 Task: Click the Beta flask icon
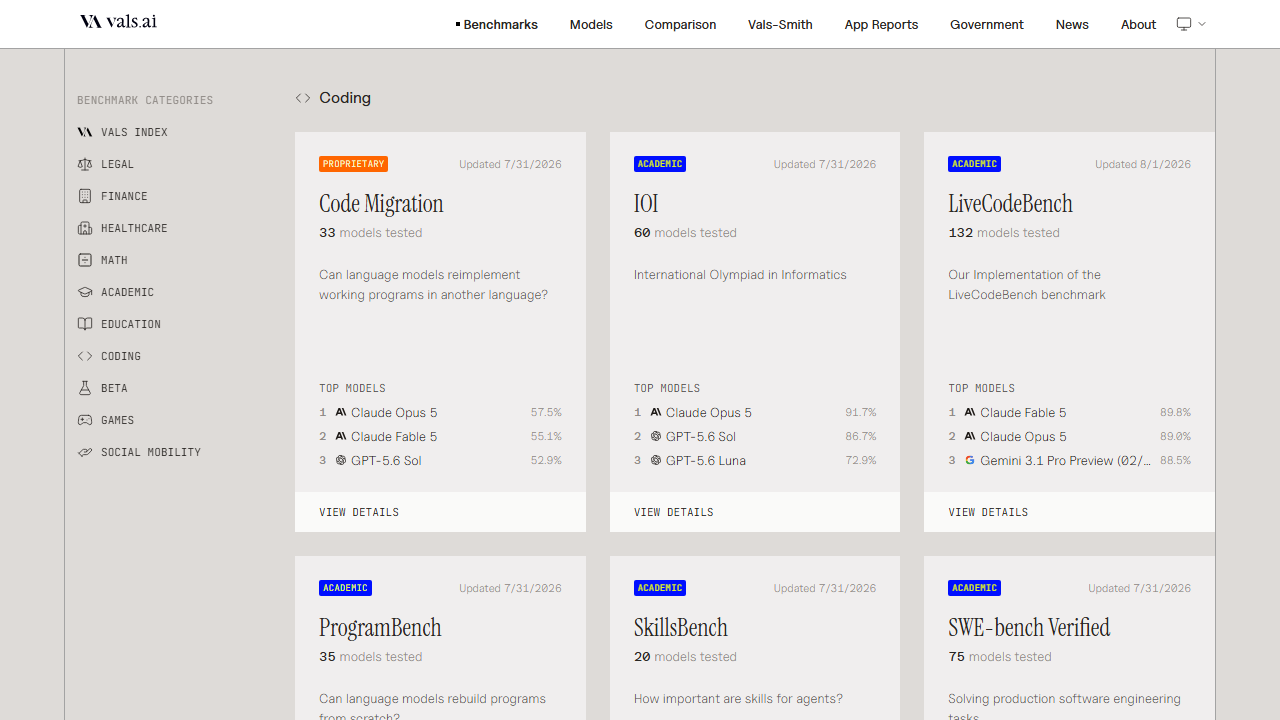click(x=85, y=388)
